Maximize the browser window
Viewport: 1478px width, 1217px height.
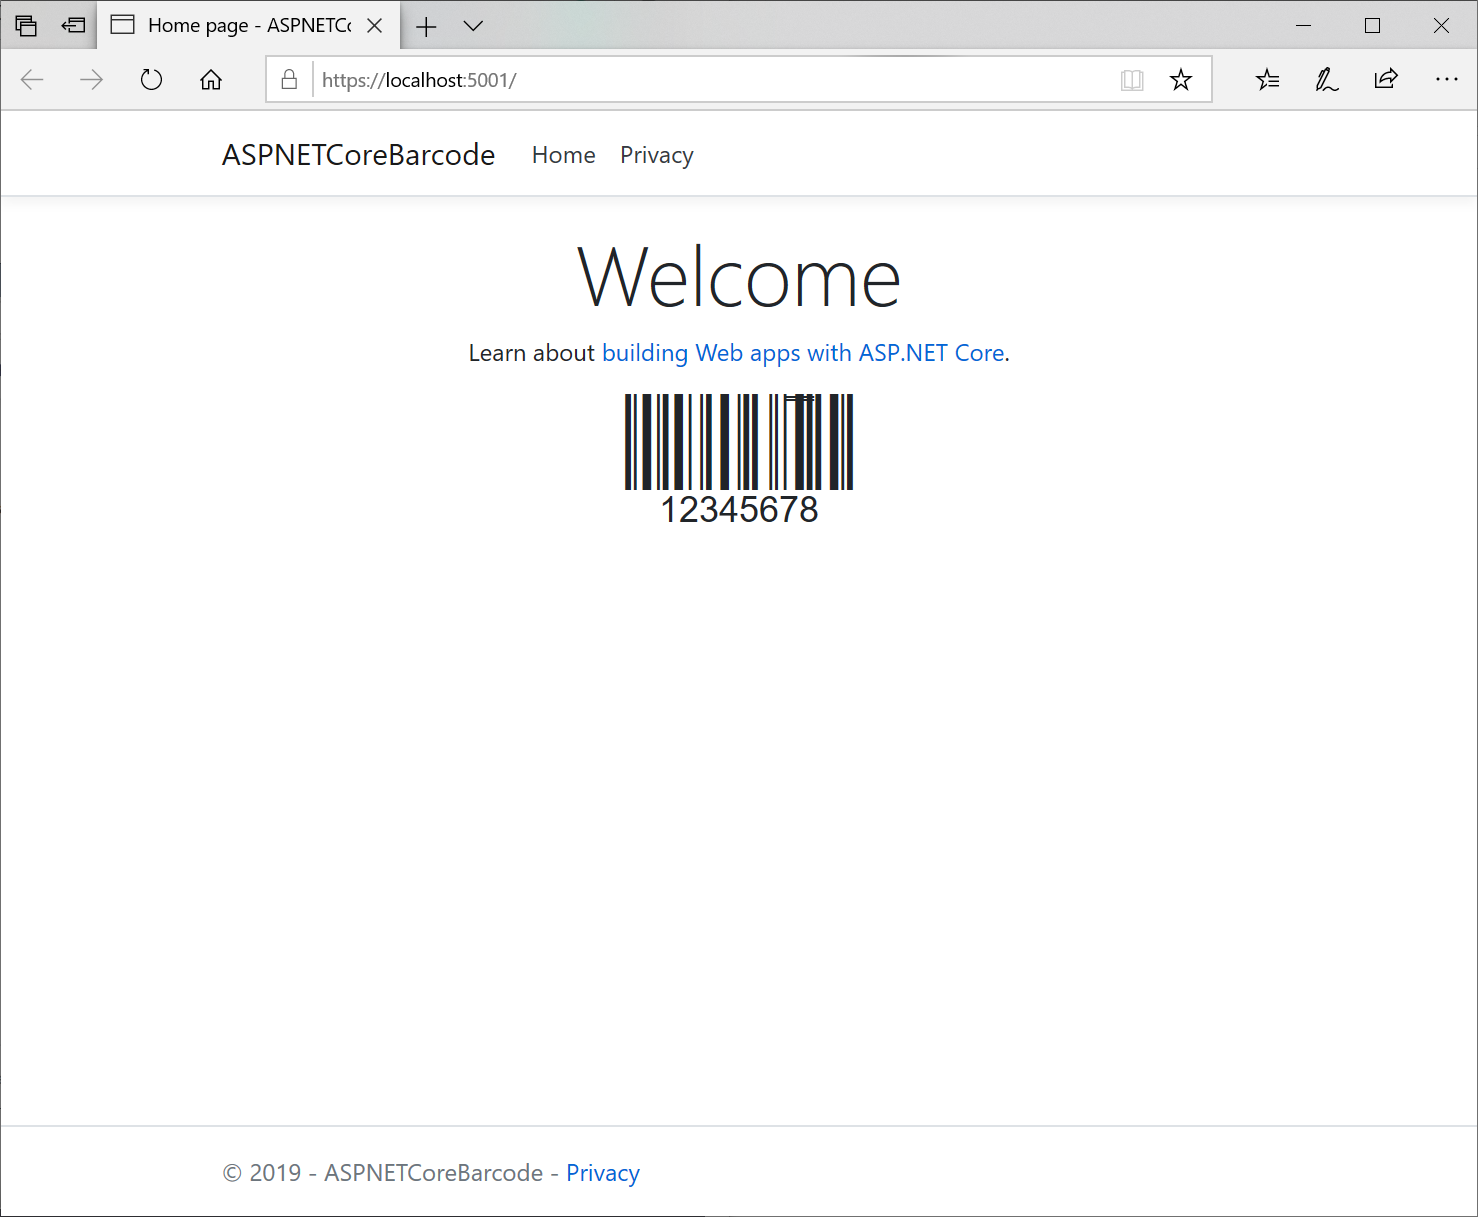[1372, 26]
